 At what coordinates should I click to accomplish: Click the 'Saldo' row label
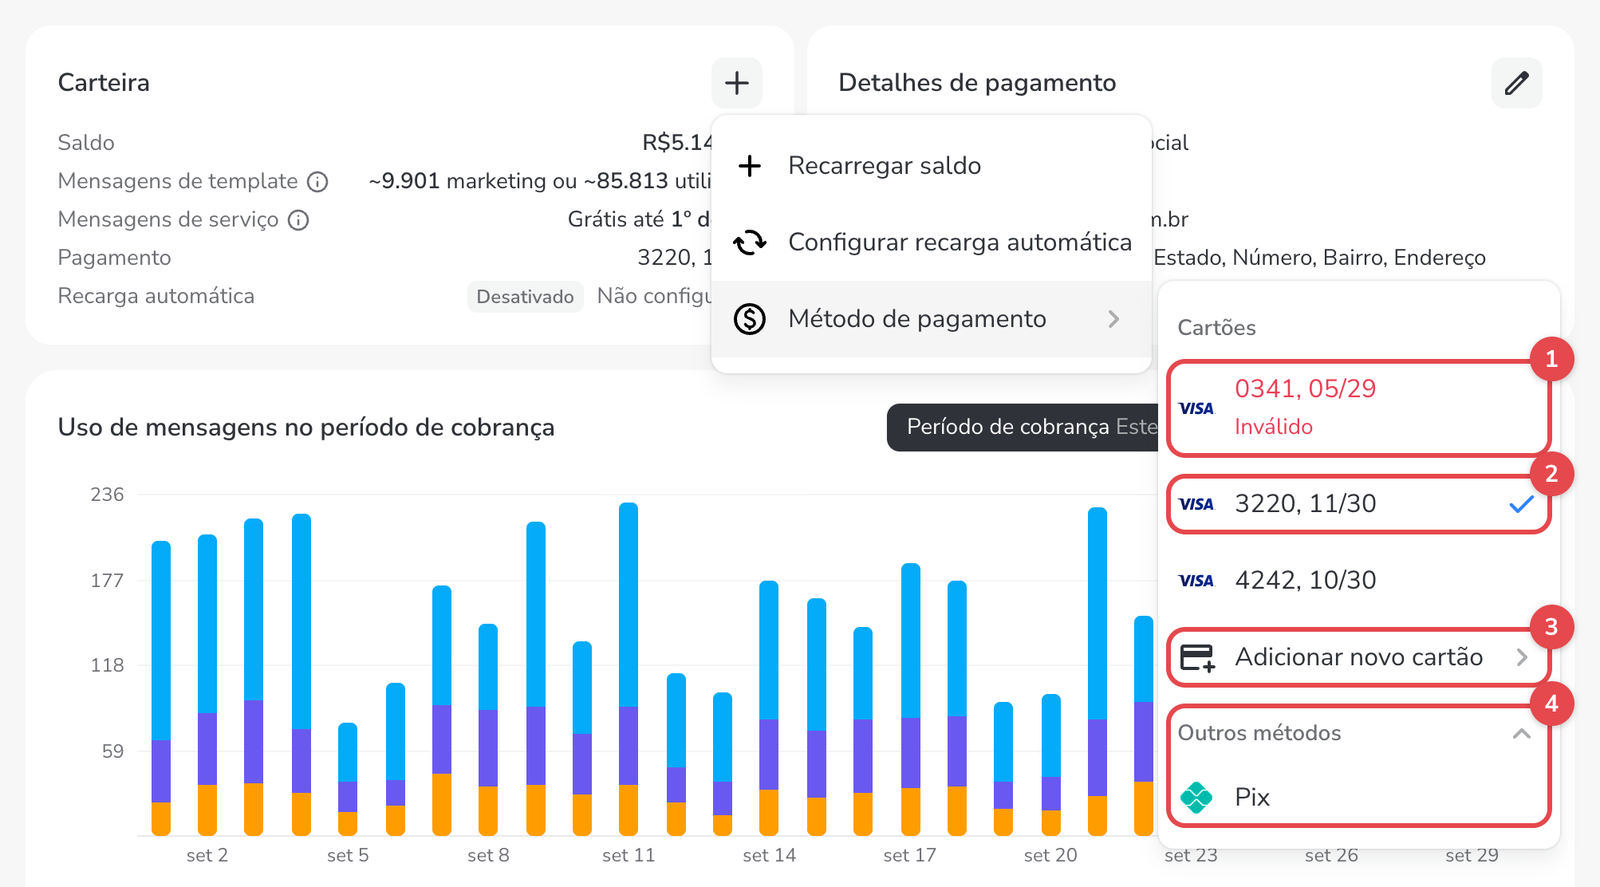coord(86,143)
